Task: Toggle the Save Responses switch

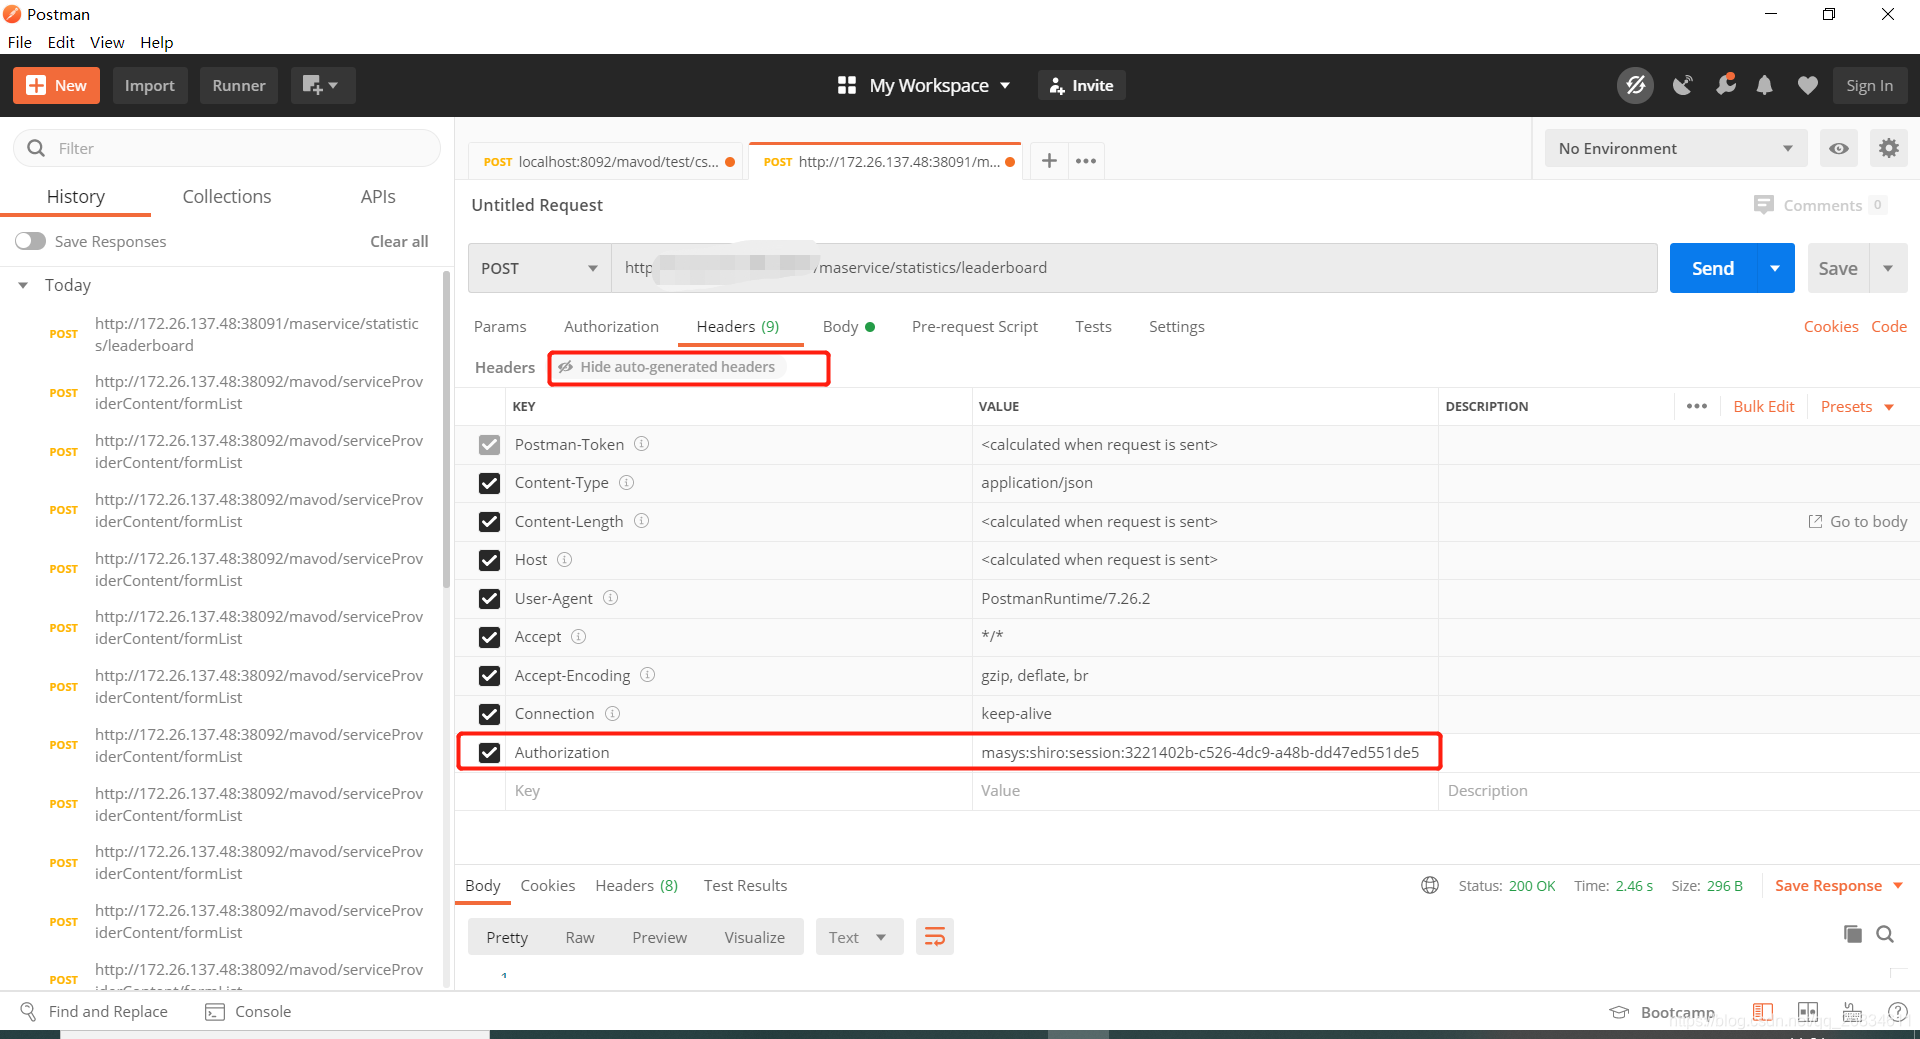Action: pyautogui.click(x=30, y=241)
